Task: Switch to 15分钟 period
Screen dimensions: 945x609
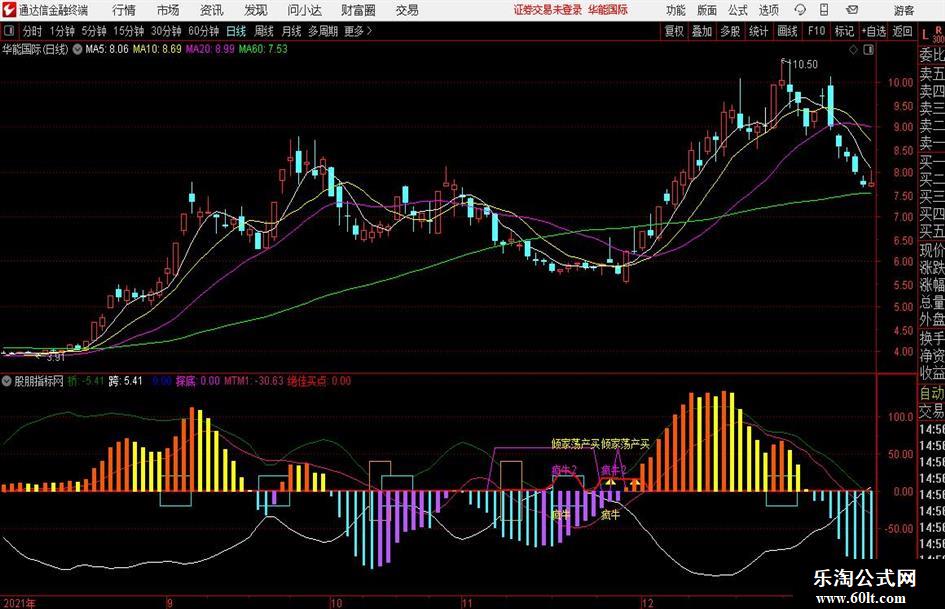Action: 128,31
